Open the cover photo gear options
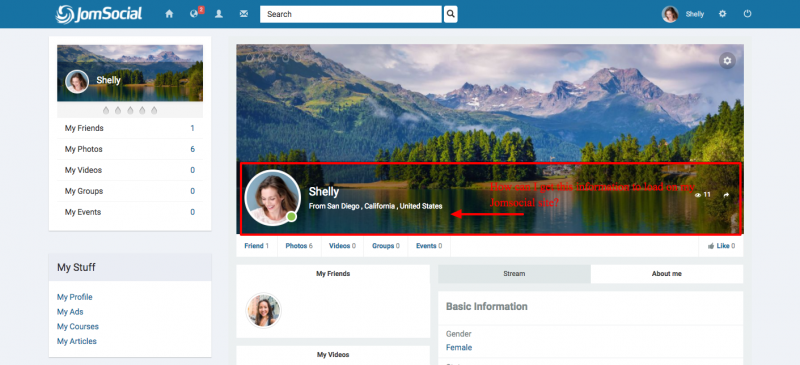Screen dimensions: 800x365 pos(728,60)
